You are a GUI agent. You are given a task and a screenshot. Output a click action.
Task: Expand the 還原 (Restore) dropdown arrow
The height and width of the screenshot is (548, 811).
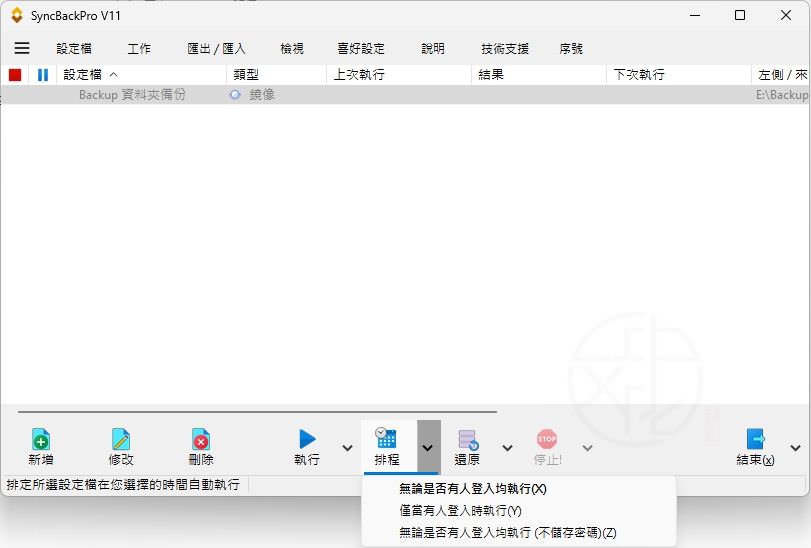(507, 448)
